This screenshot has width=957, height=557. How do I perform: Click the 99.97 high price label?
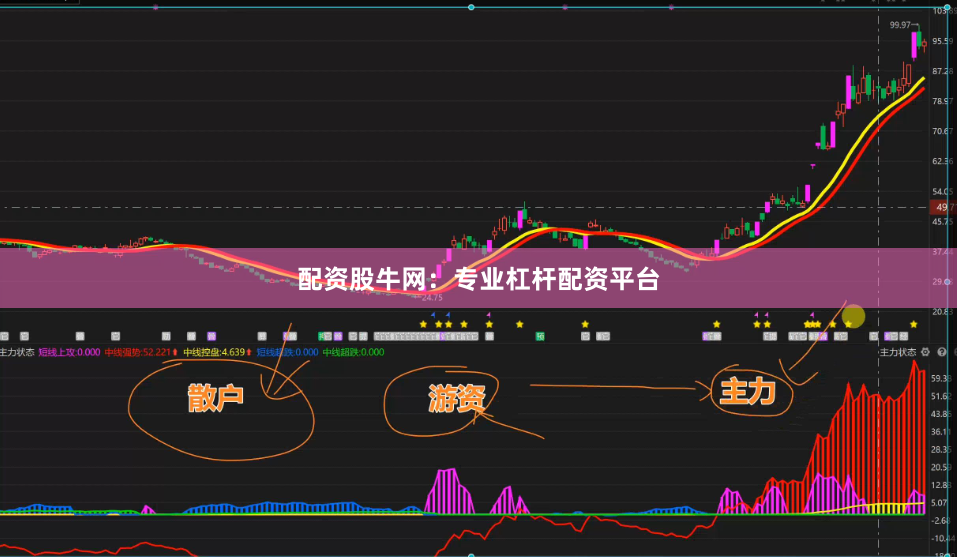(x=900, y=25)
